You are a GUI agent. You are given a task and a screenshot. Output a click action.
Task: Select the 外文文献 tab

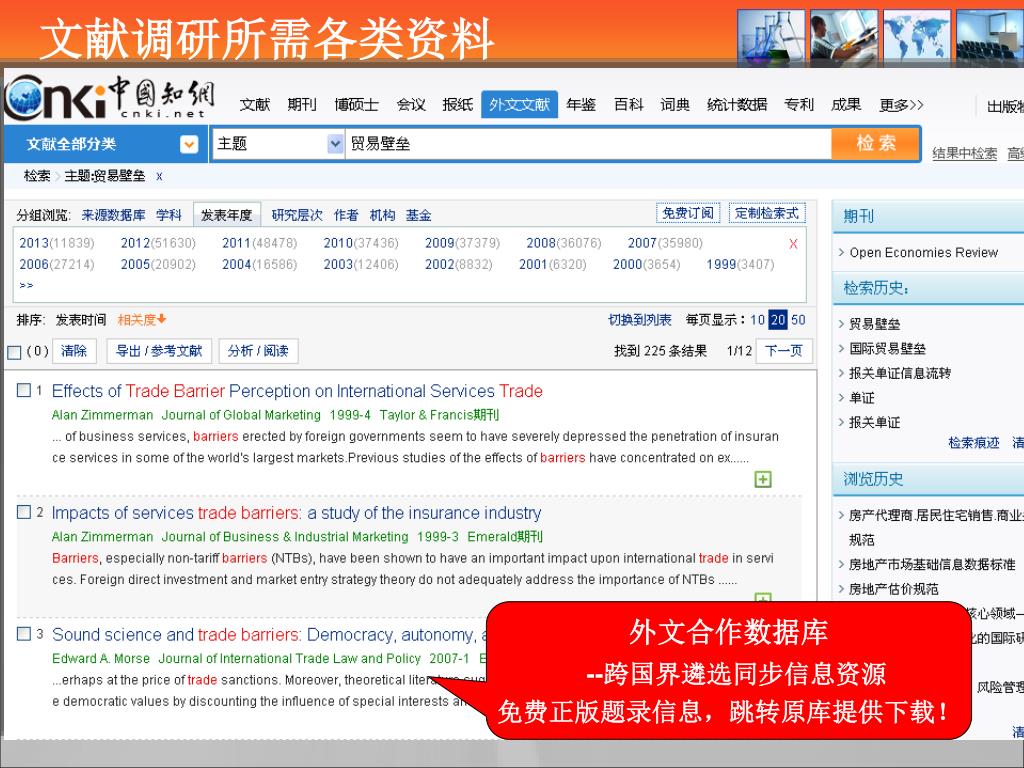point(519,104)
